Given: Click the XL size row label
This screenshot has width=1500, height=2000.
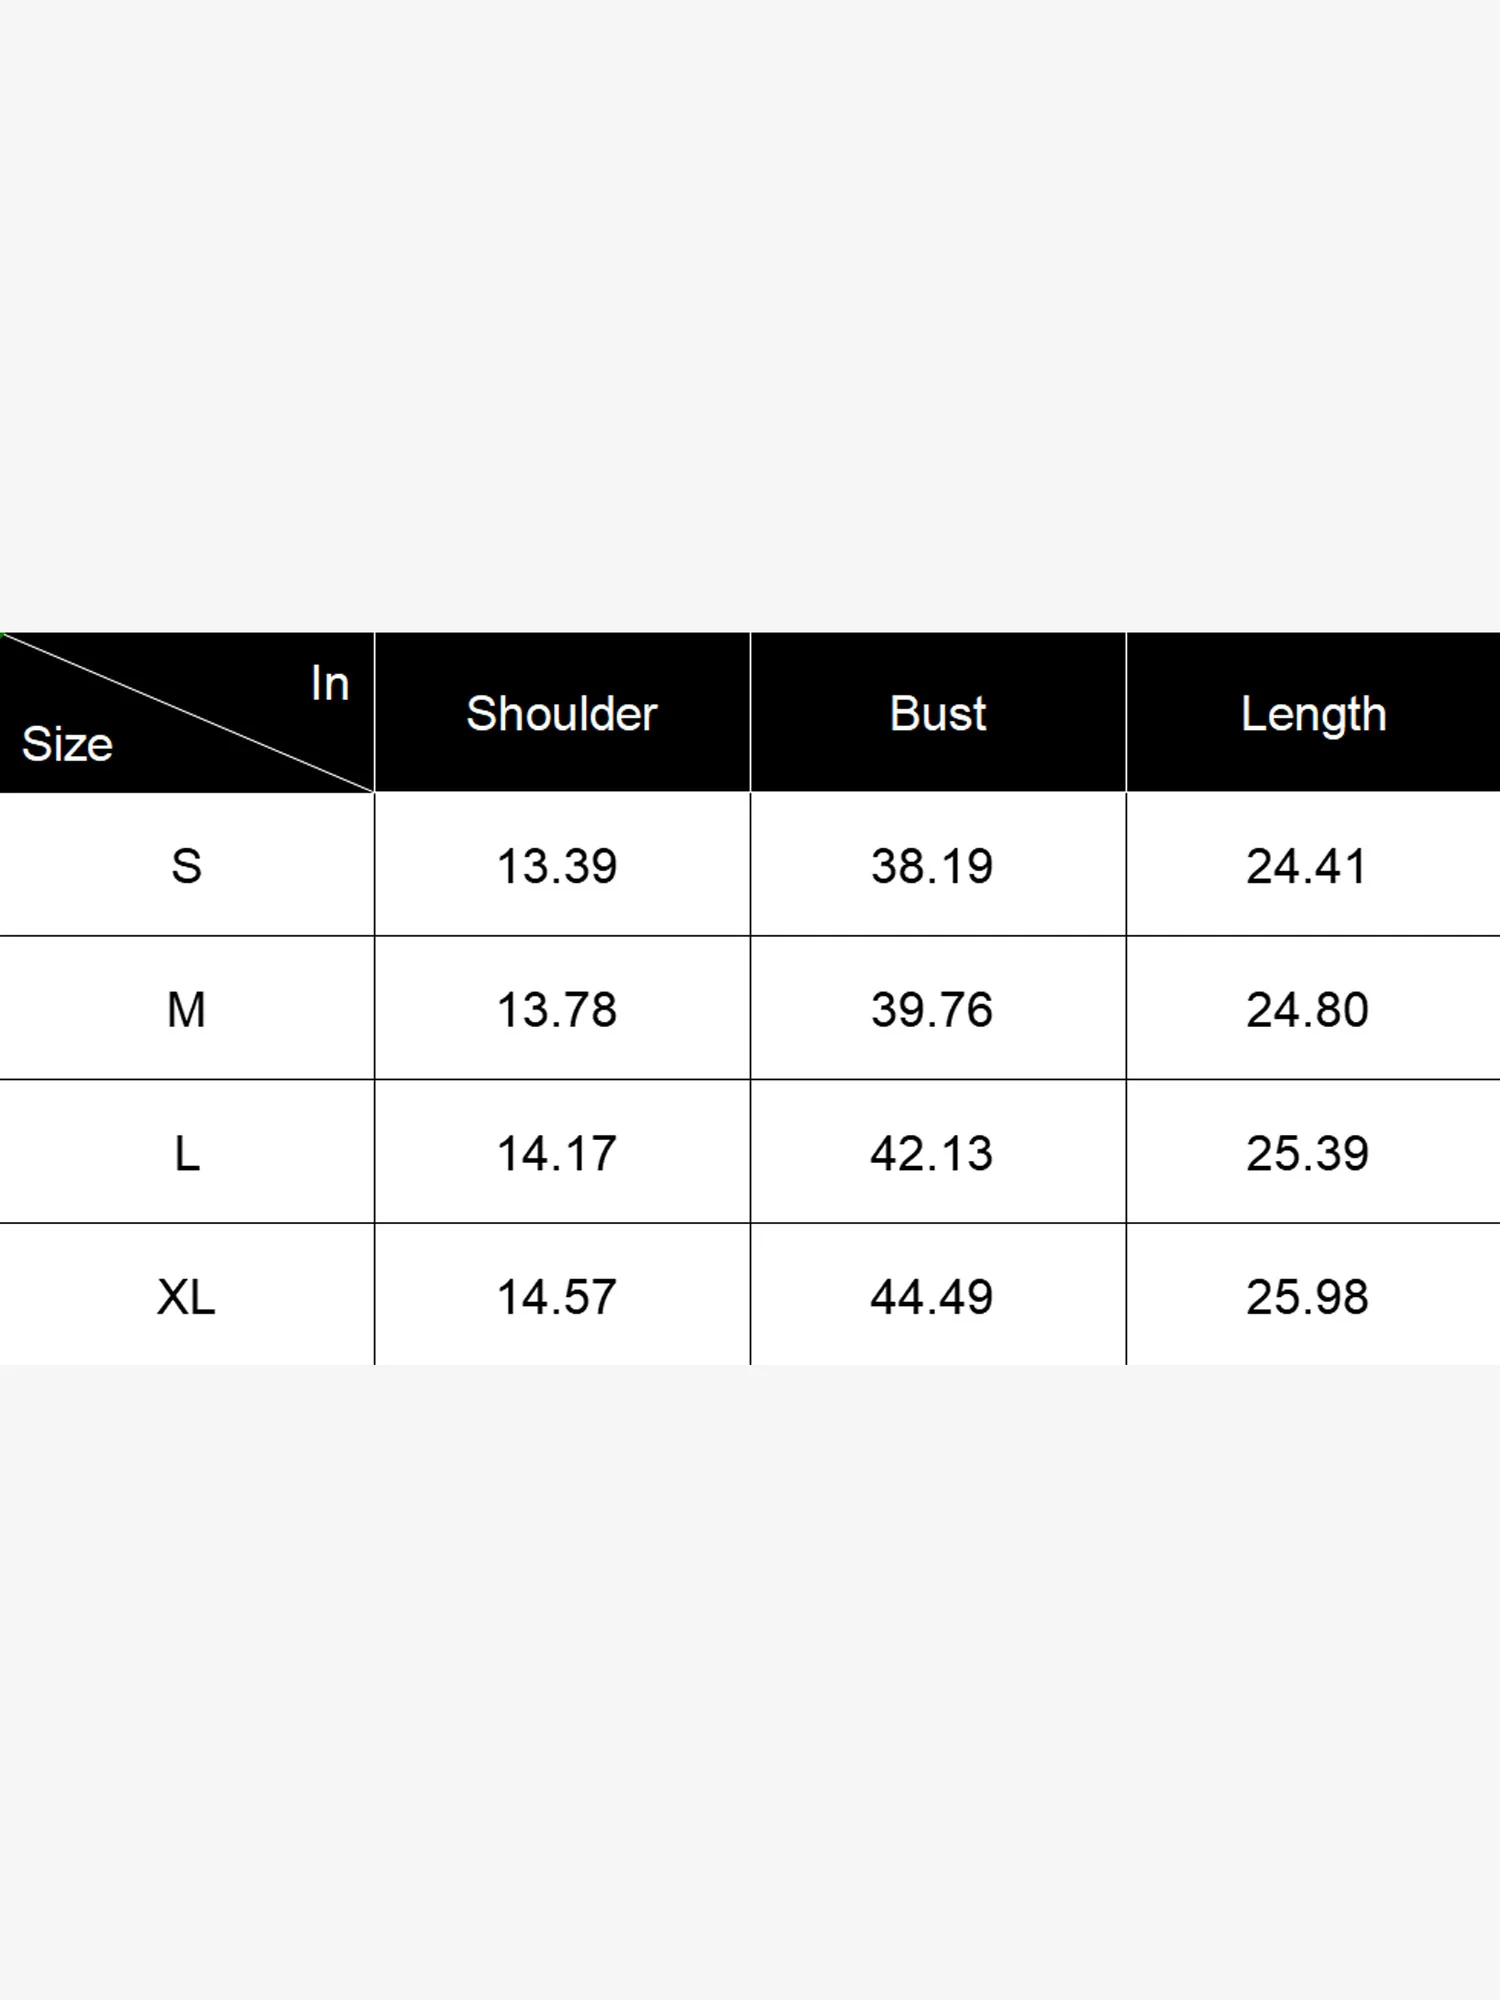Looking at the screenshot, I should click(x=187, y=1297).
